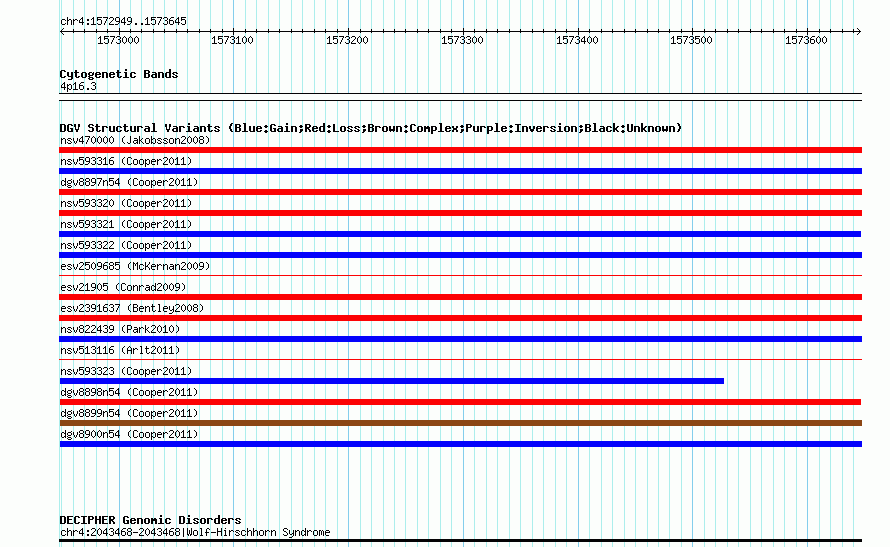Image resolution: width=890 pixels, height=547 pixels.
Task: Click the chr4:1572949..1573645 region label
Action: 123,21
